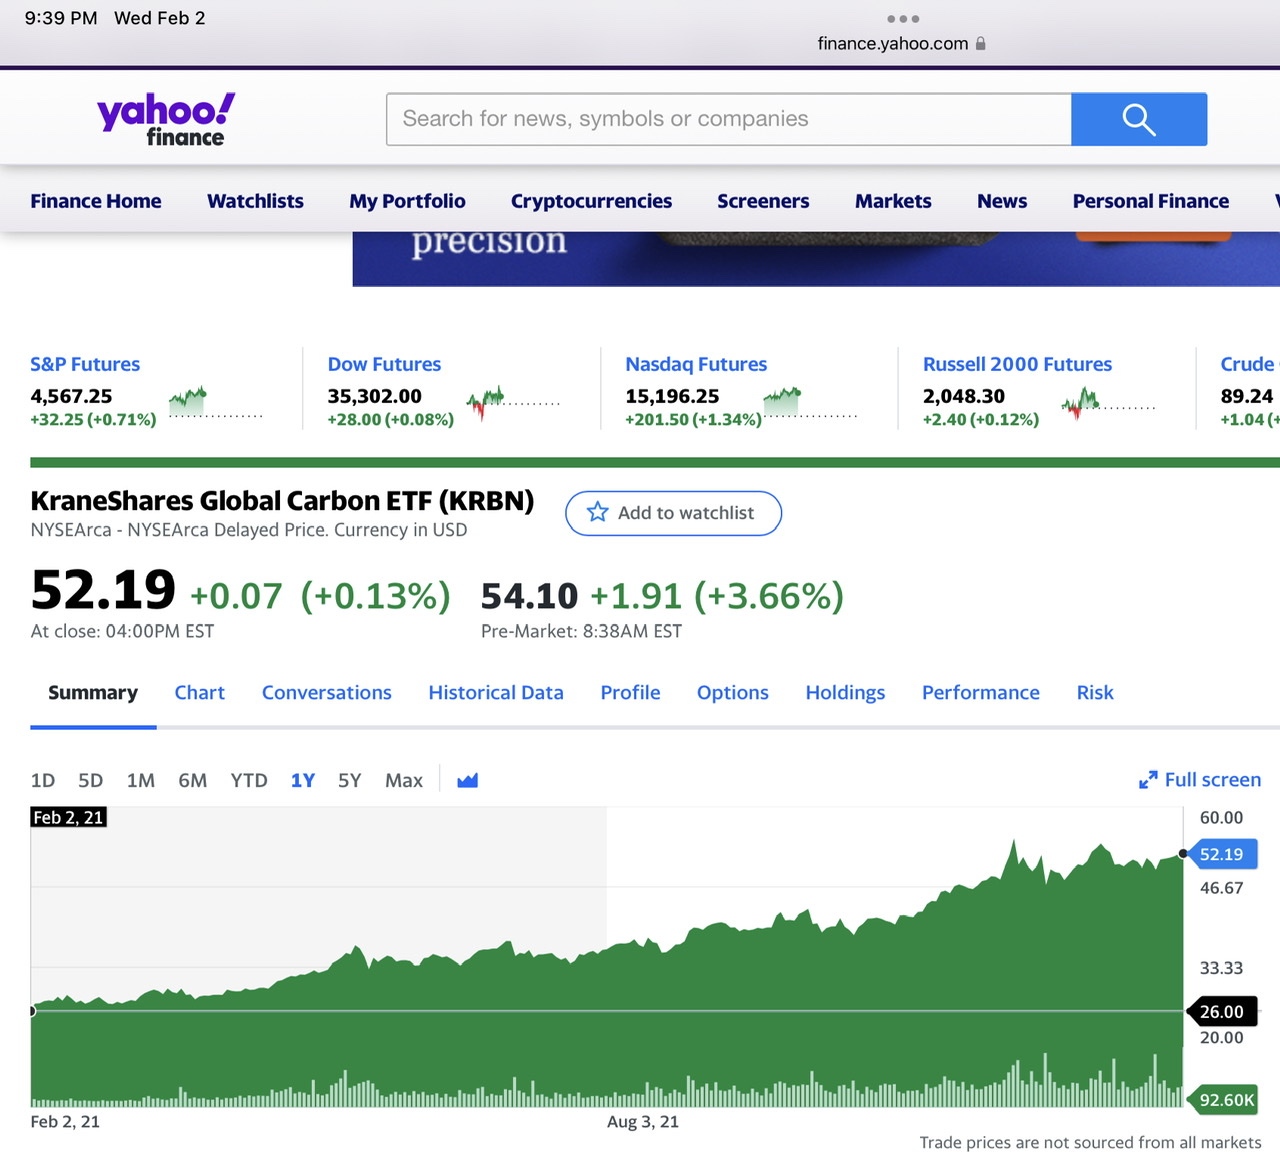
Task: Select the YTD chart range
Action: coord(249,780)
